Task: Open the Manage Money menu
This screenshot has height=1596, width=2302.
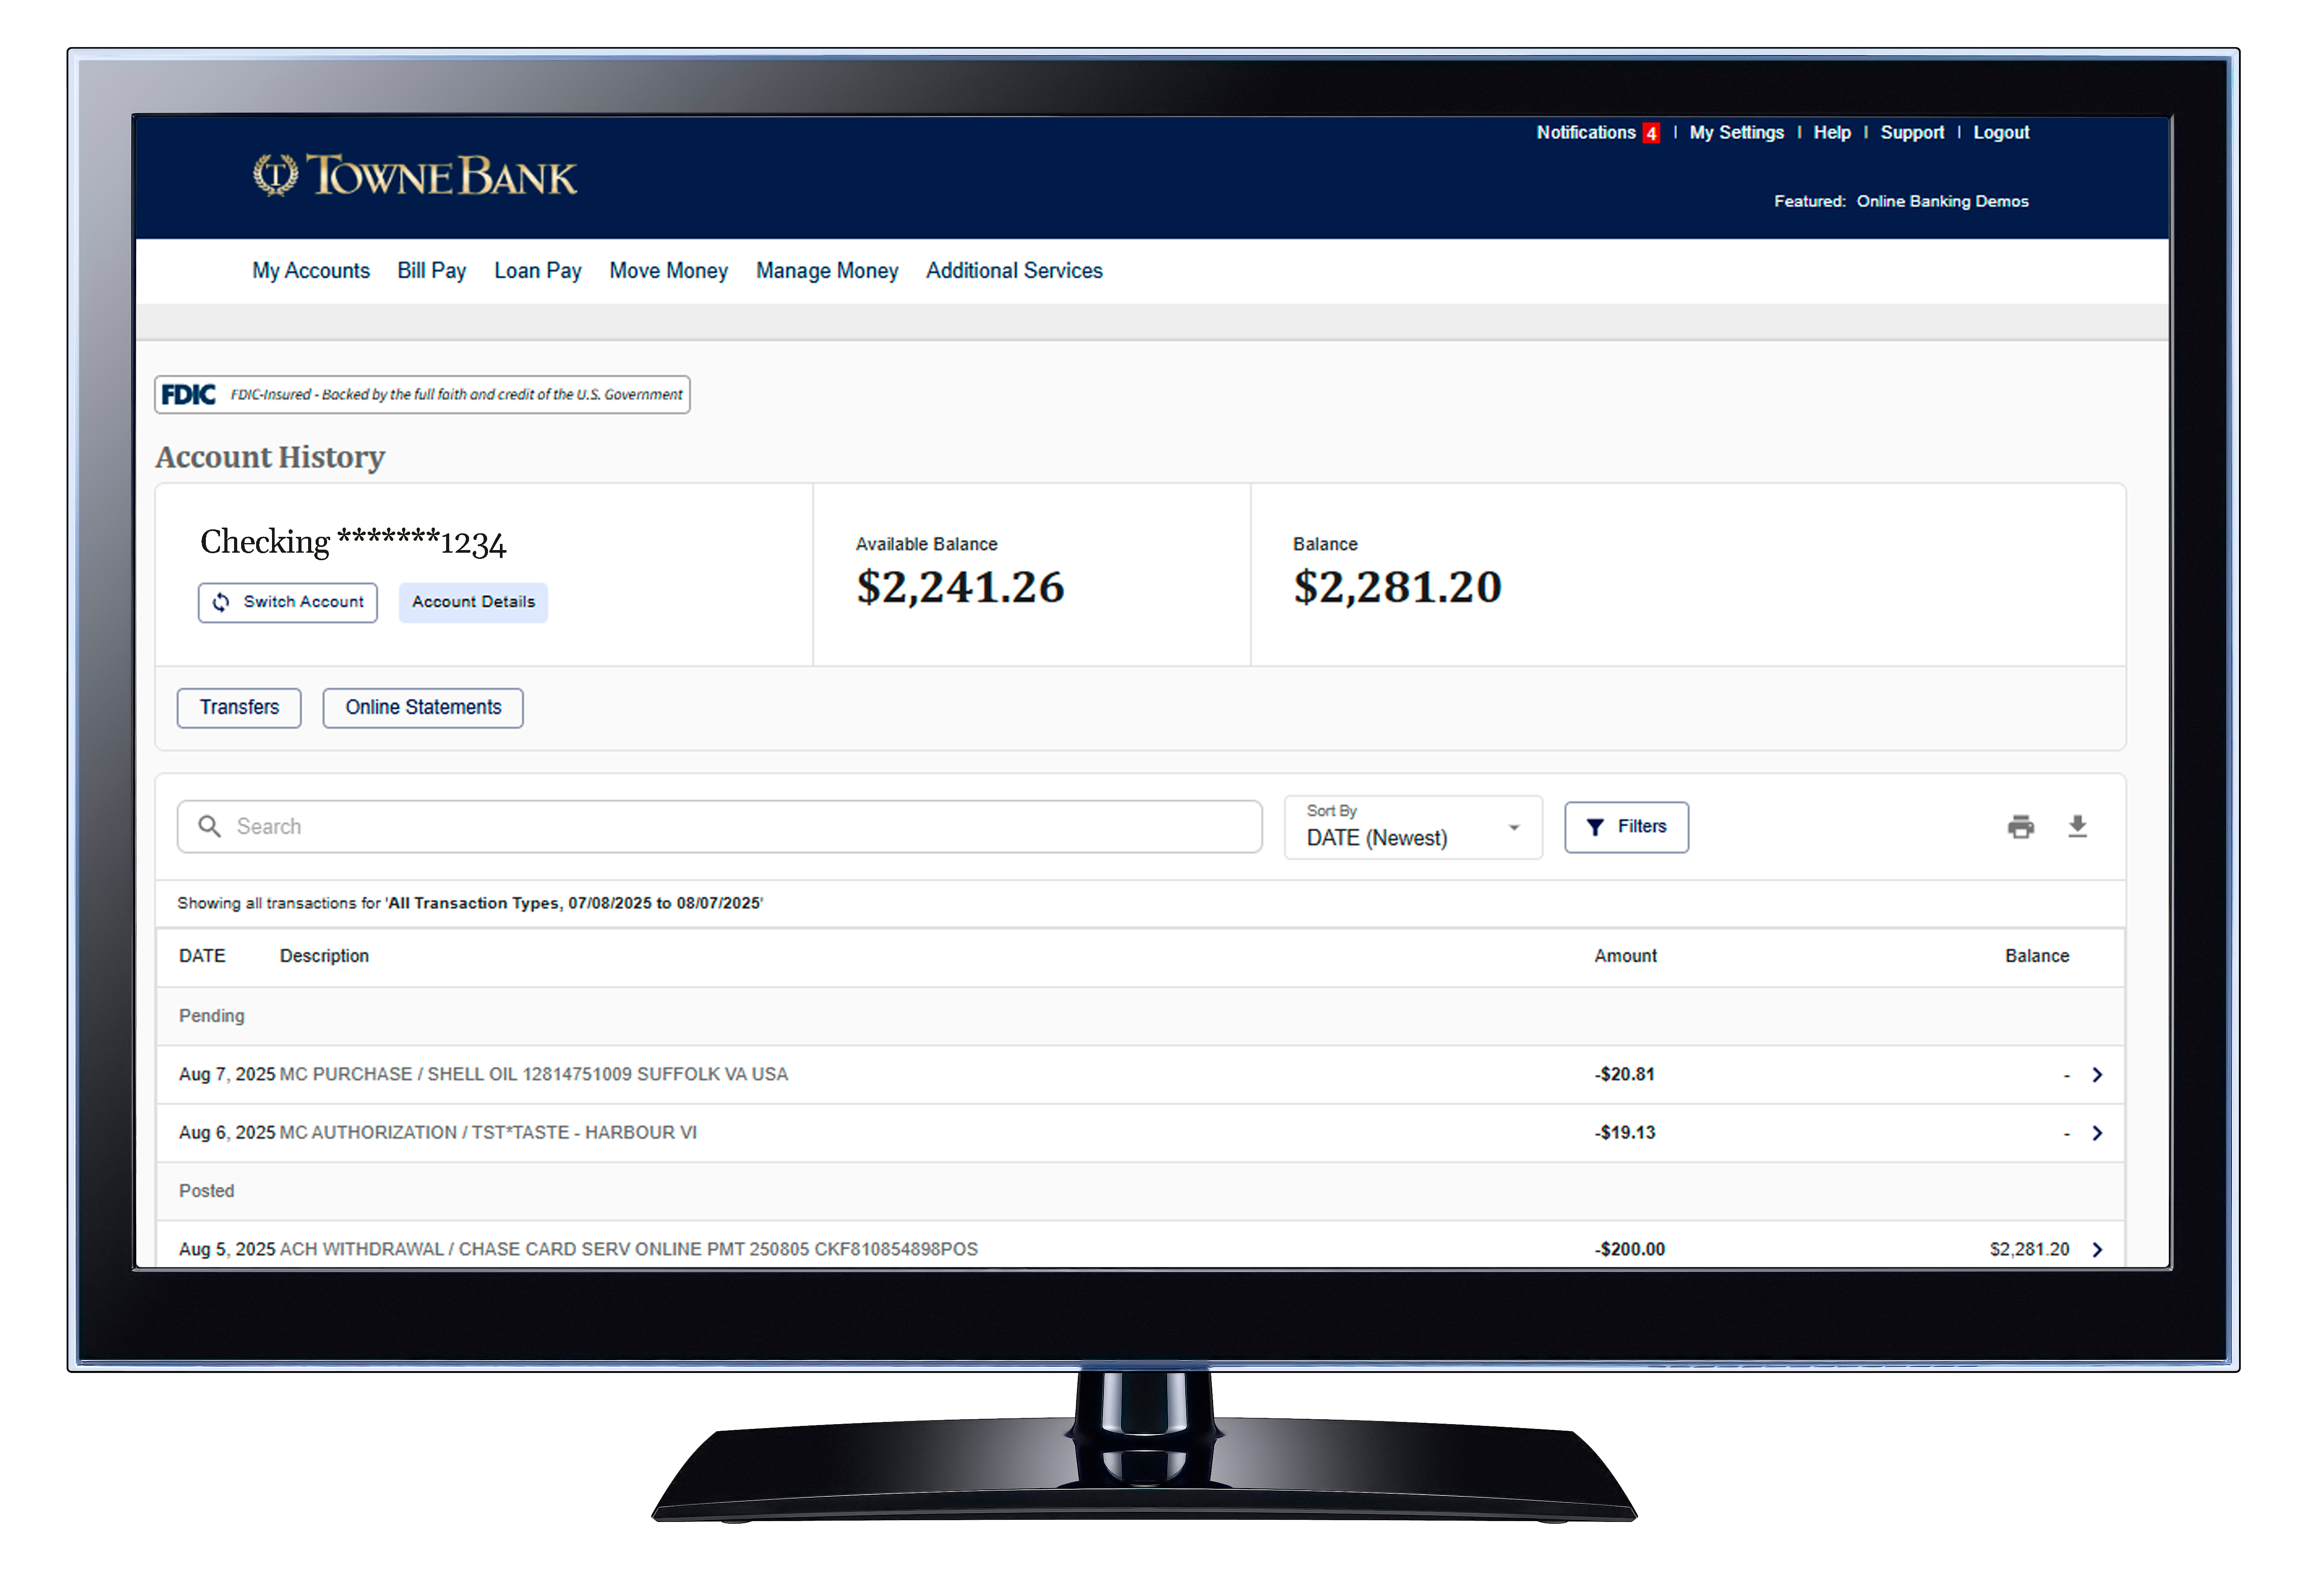Action: coord(827,271)
